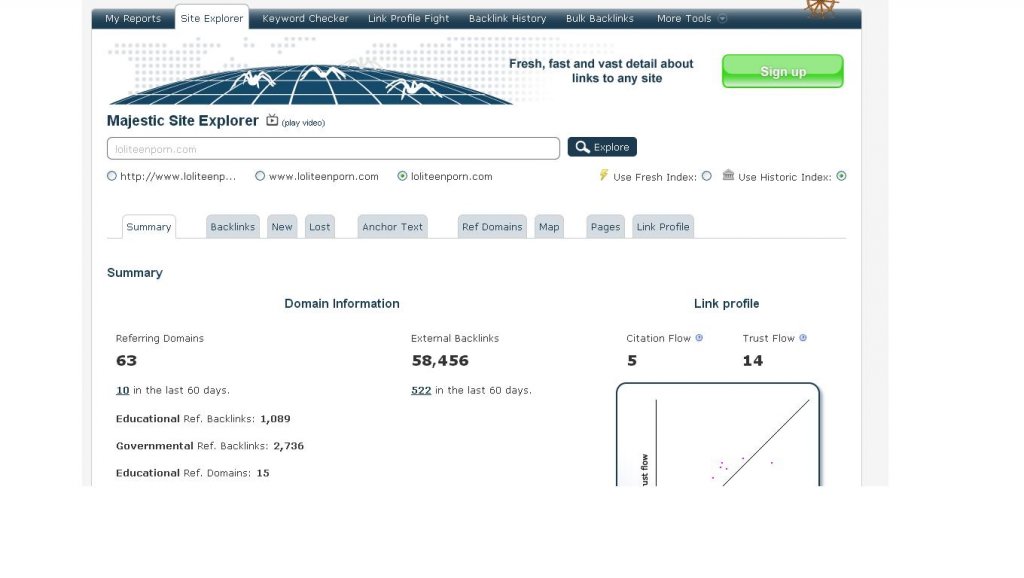View the Map sub-tab
Screen dimensions: 1024x578
coord(549,227)
